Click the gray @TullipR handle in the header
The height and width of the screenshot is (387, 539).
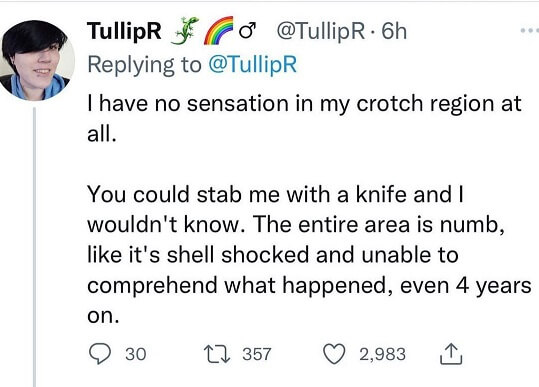(x=320, y=31)
